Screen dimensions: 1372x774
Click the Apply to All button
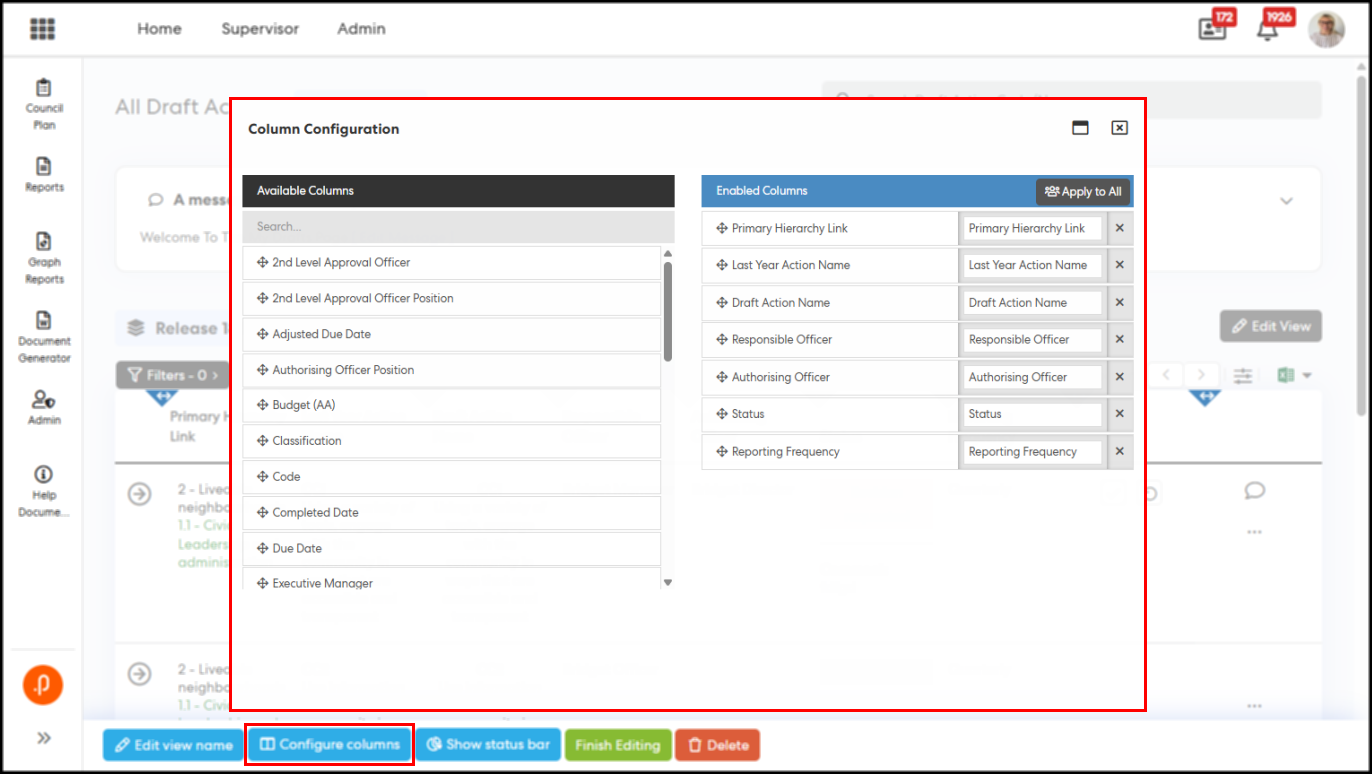coord(1083,192)
